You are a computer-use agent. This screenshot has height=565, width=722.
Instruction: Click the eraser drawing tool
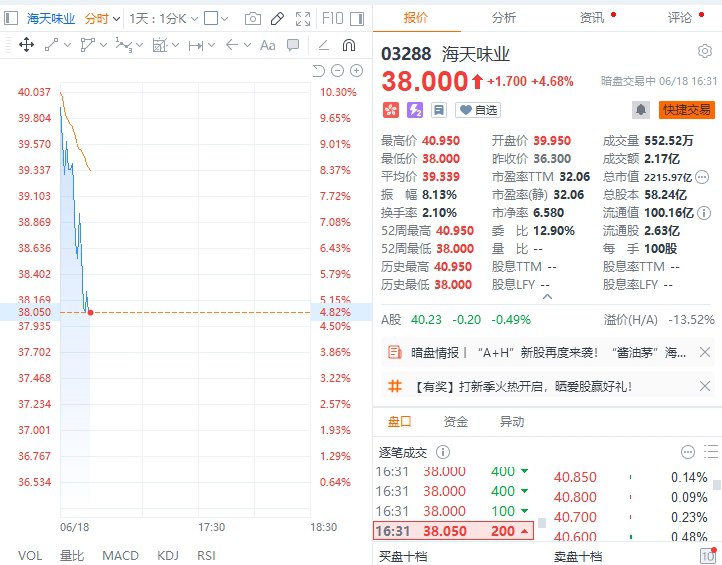[x=324, y=45]
